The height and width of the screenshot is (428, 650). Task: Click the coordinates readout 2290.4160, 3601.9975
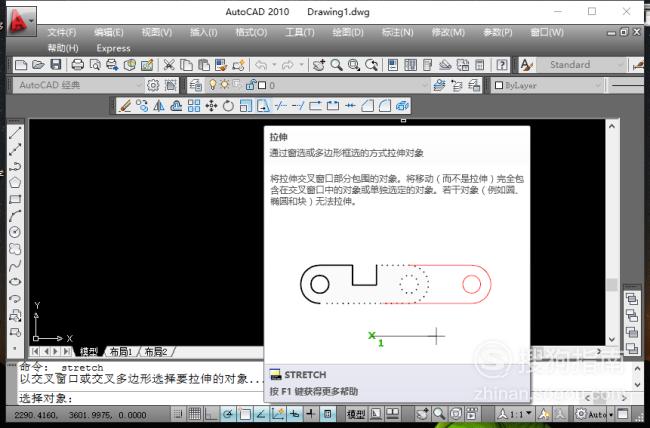click(80, 415)
